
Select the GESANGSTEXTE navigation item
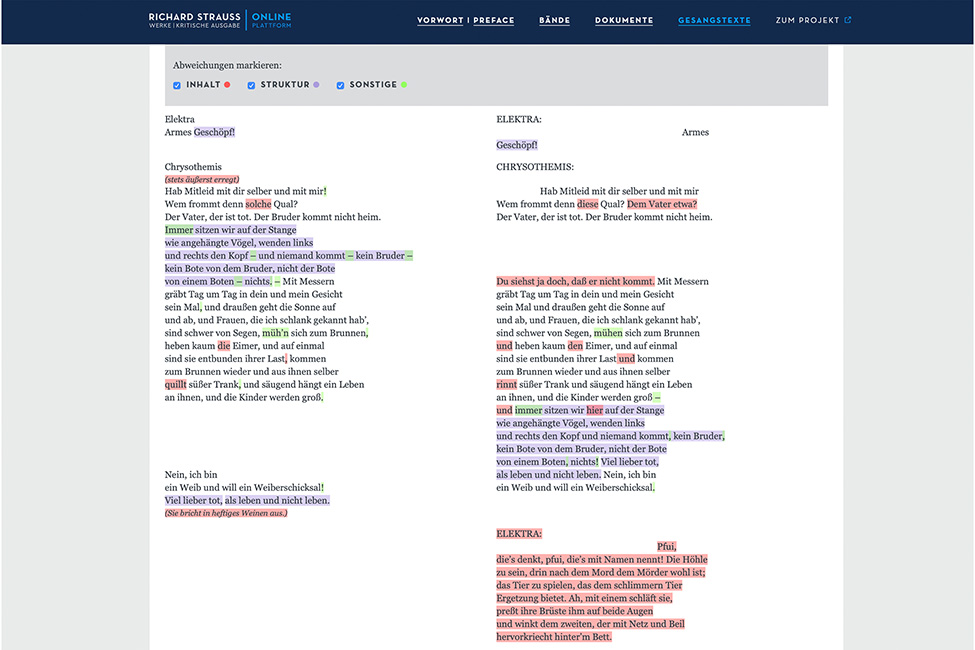pos(714,20)
